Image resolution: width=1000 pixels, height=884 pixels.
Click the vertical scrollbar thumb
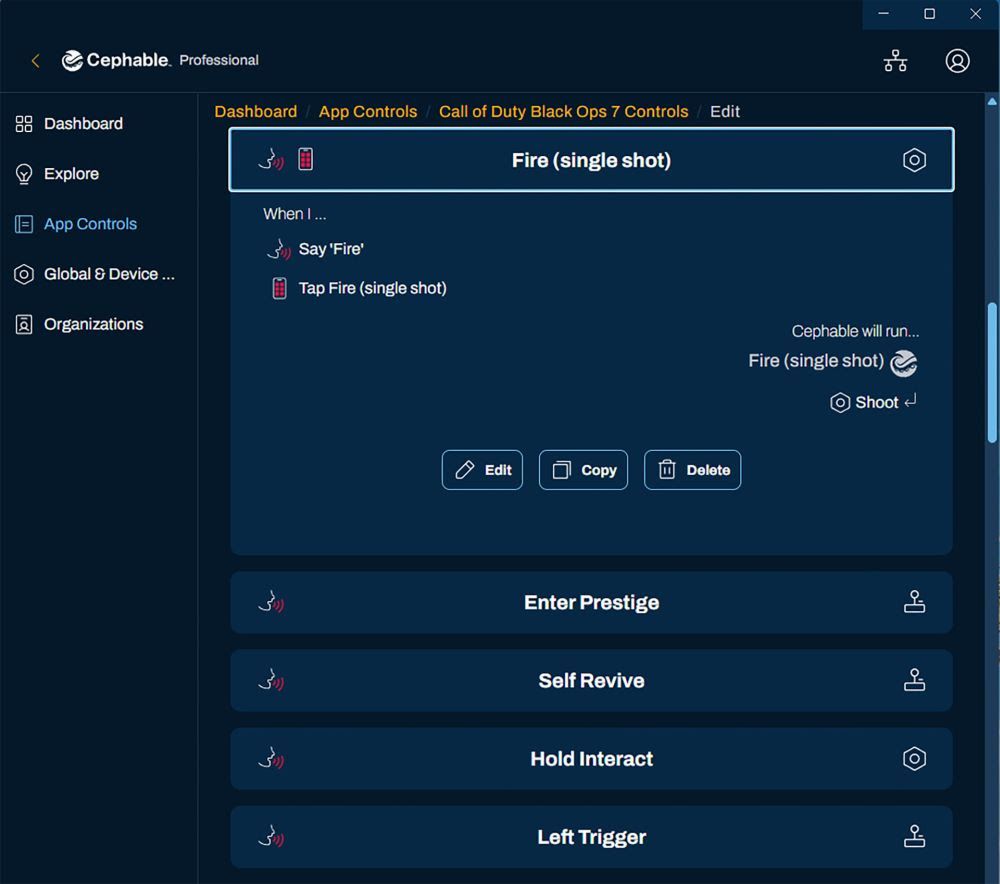click(x=992, y=372)
